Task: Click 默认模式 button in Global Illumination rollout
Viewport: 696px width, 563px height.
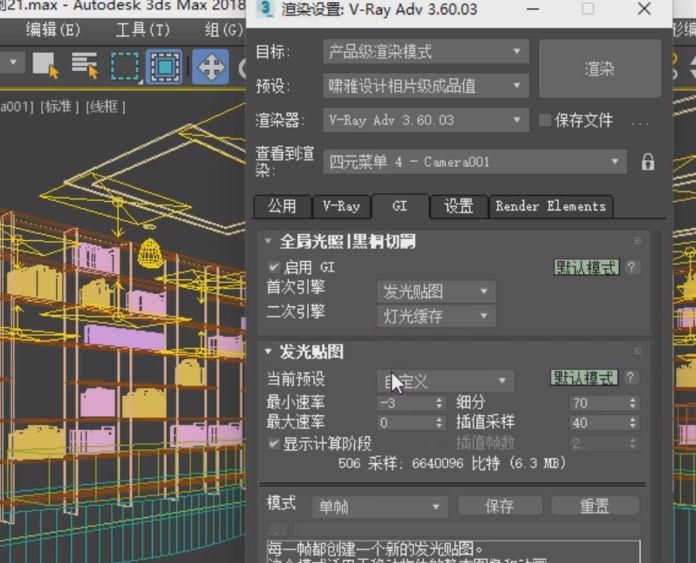Action: point(586,267)
